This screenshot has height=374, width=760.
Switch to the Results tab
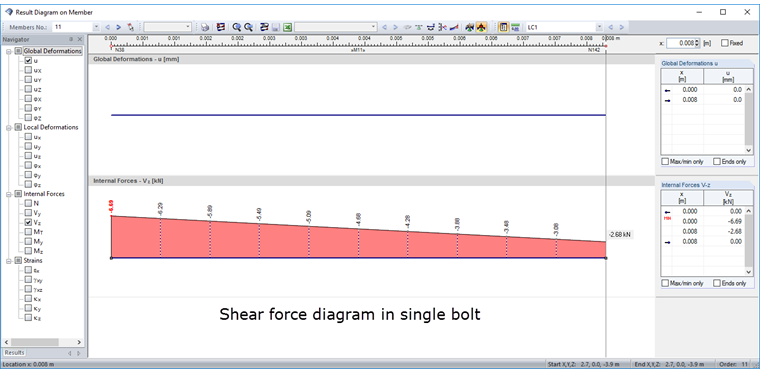(x=15, y=353)
